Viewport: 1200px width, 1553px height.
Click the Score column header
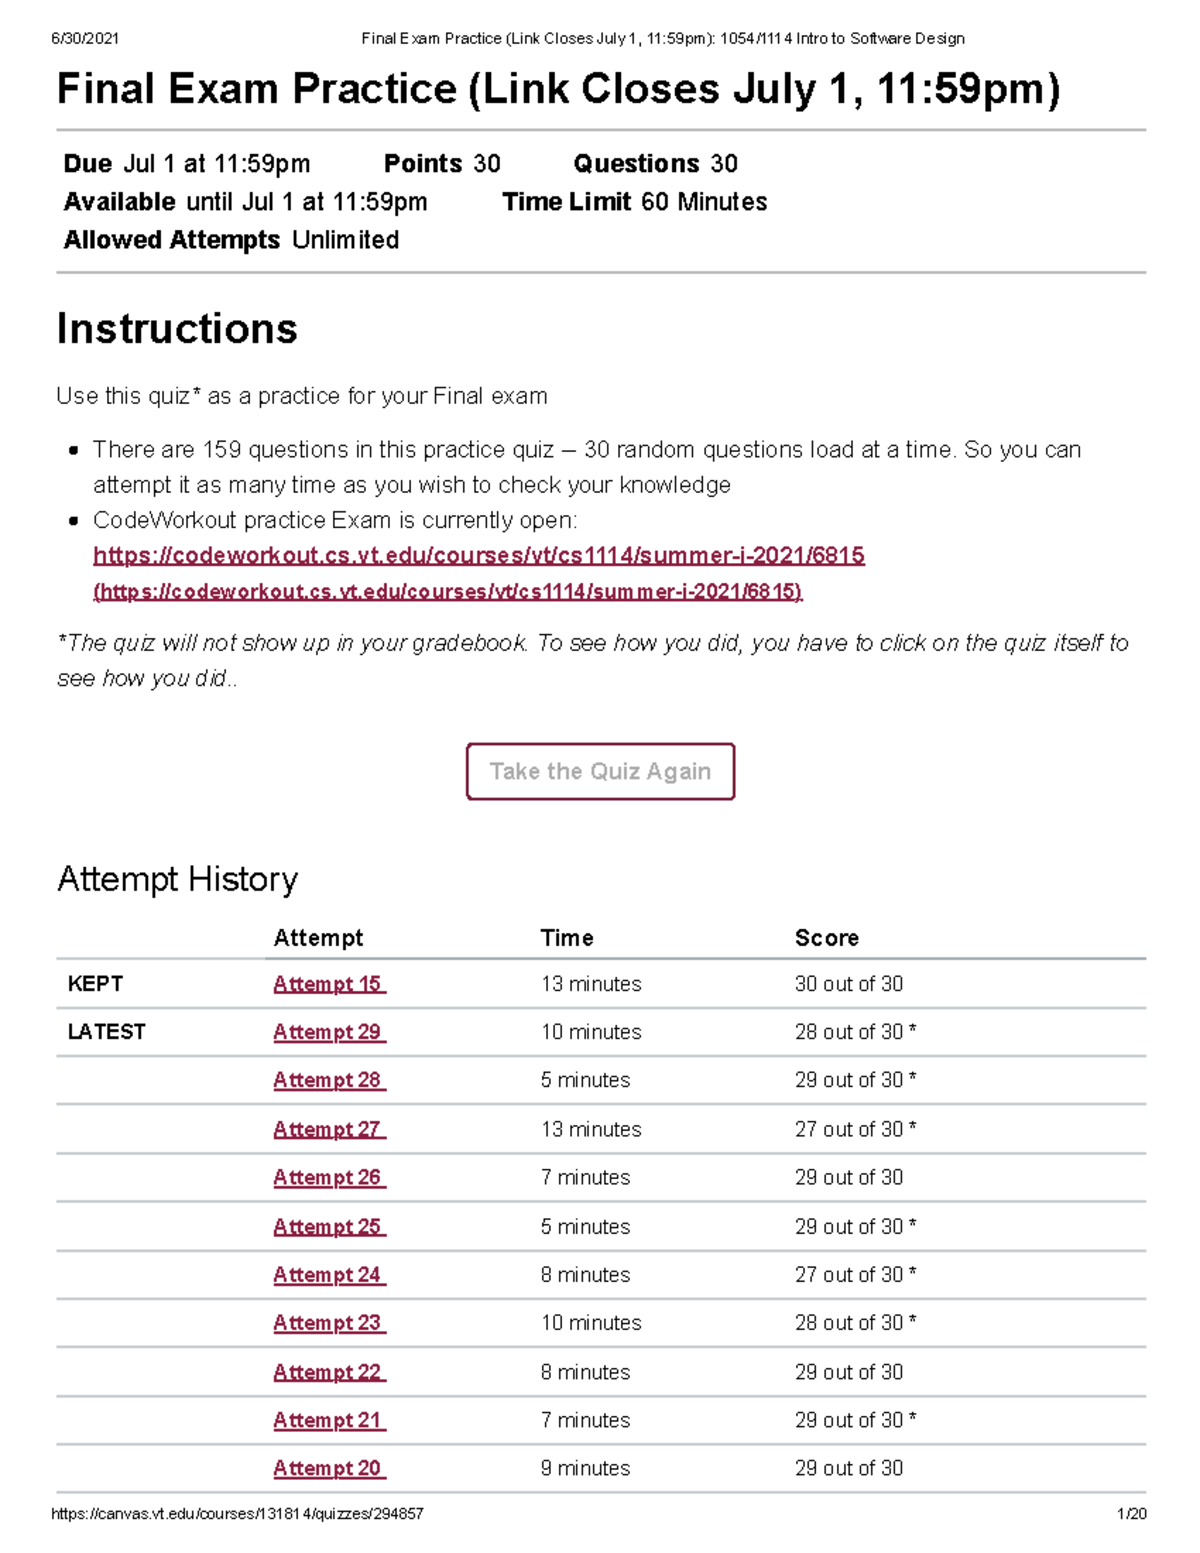827,938
